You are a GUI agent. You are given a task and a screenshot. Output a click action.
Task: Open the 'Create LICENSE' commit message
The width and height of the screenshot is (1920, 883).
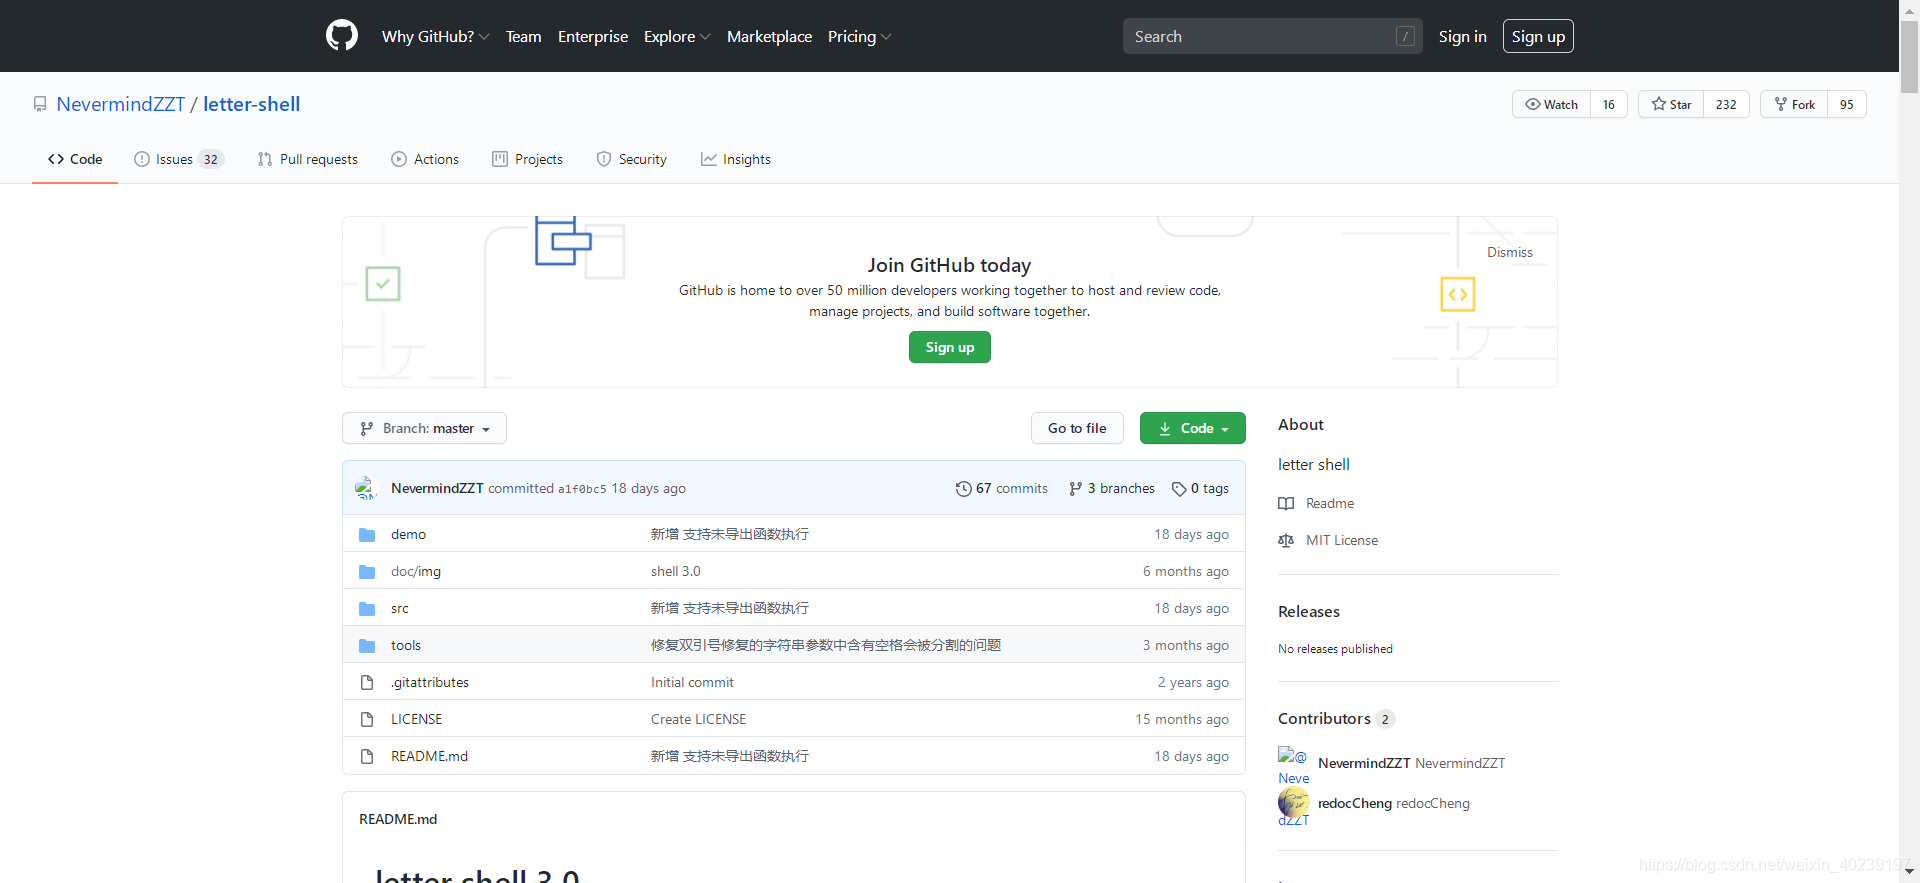698,720
